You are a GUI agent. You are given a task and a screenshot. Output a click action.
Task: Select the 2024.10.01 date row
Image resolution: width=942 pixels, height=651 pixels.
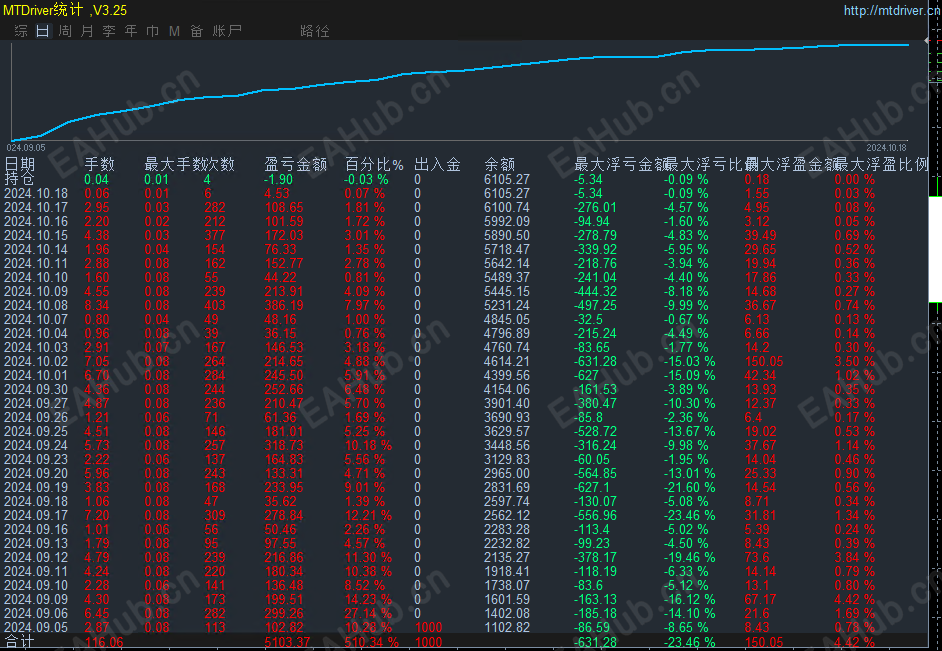coord(36,375)
